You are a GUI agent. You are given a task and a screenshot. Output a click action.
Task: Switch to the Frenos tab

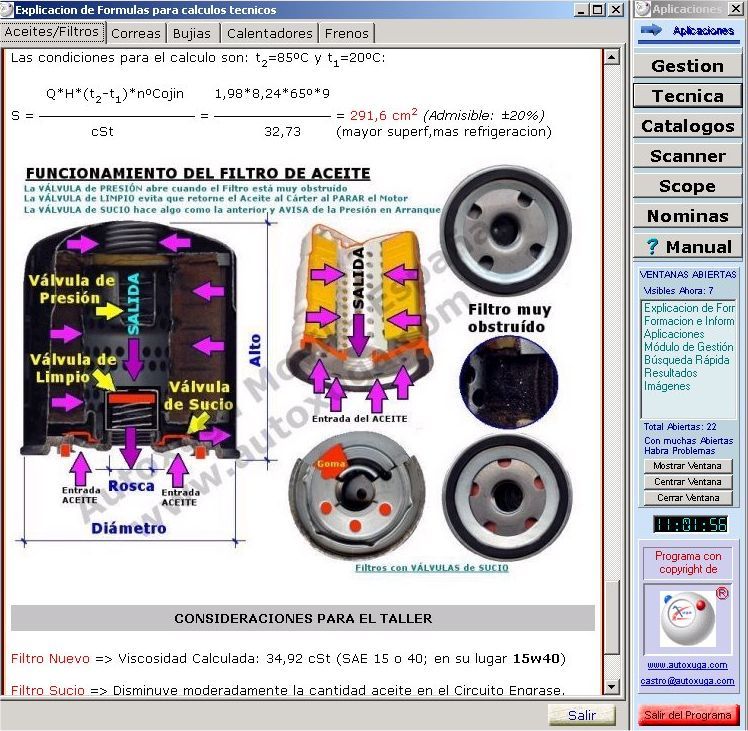(347, 33)
